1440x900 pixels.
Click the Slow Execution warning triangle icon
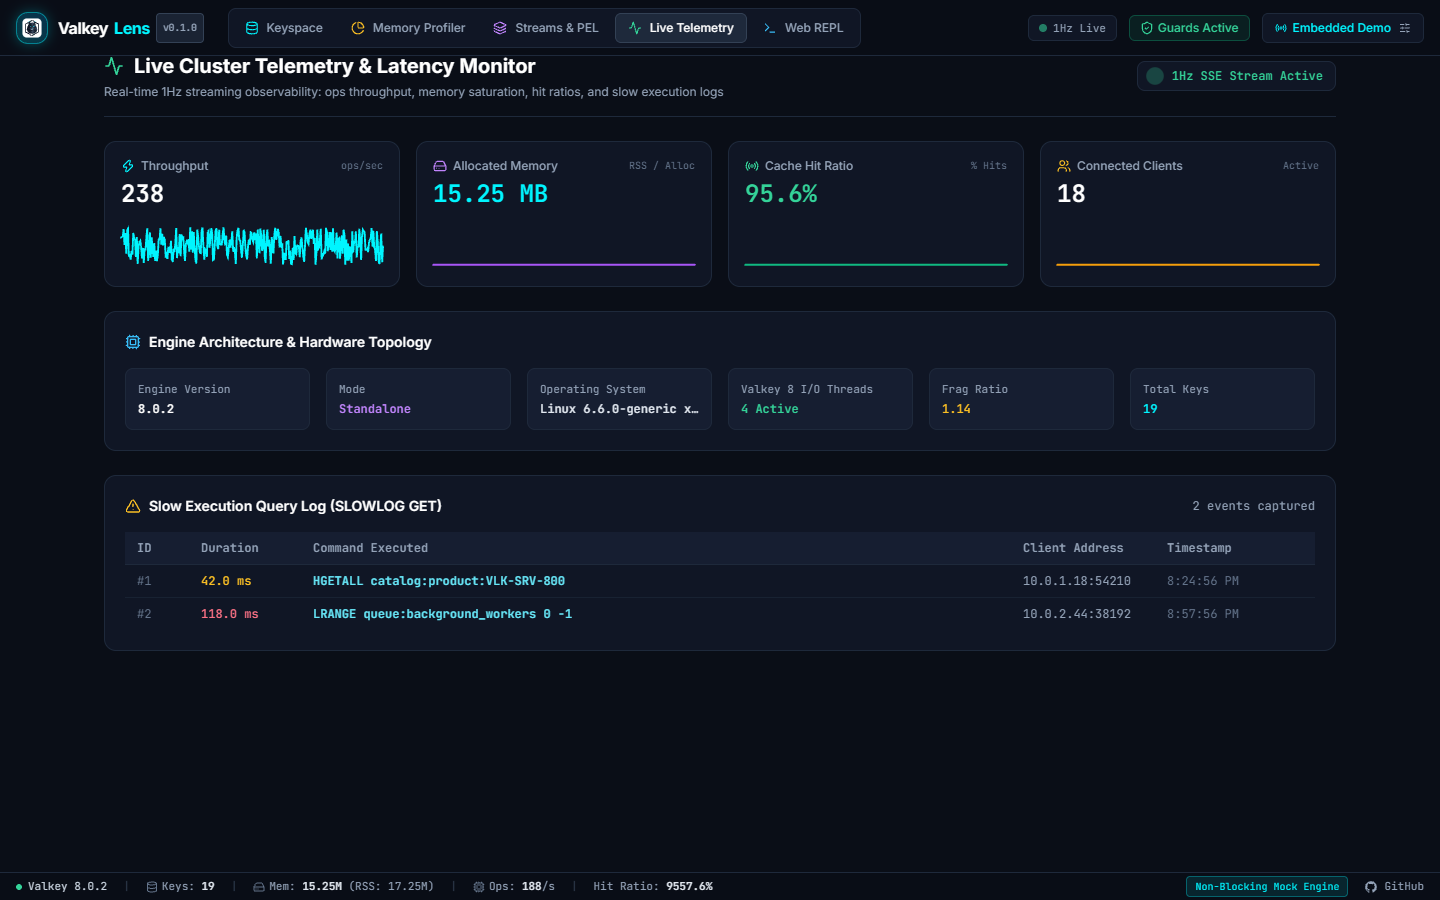click(133, 506)
